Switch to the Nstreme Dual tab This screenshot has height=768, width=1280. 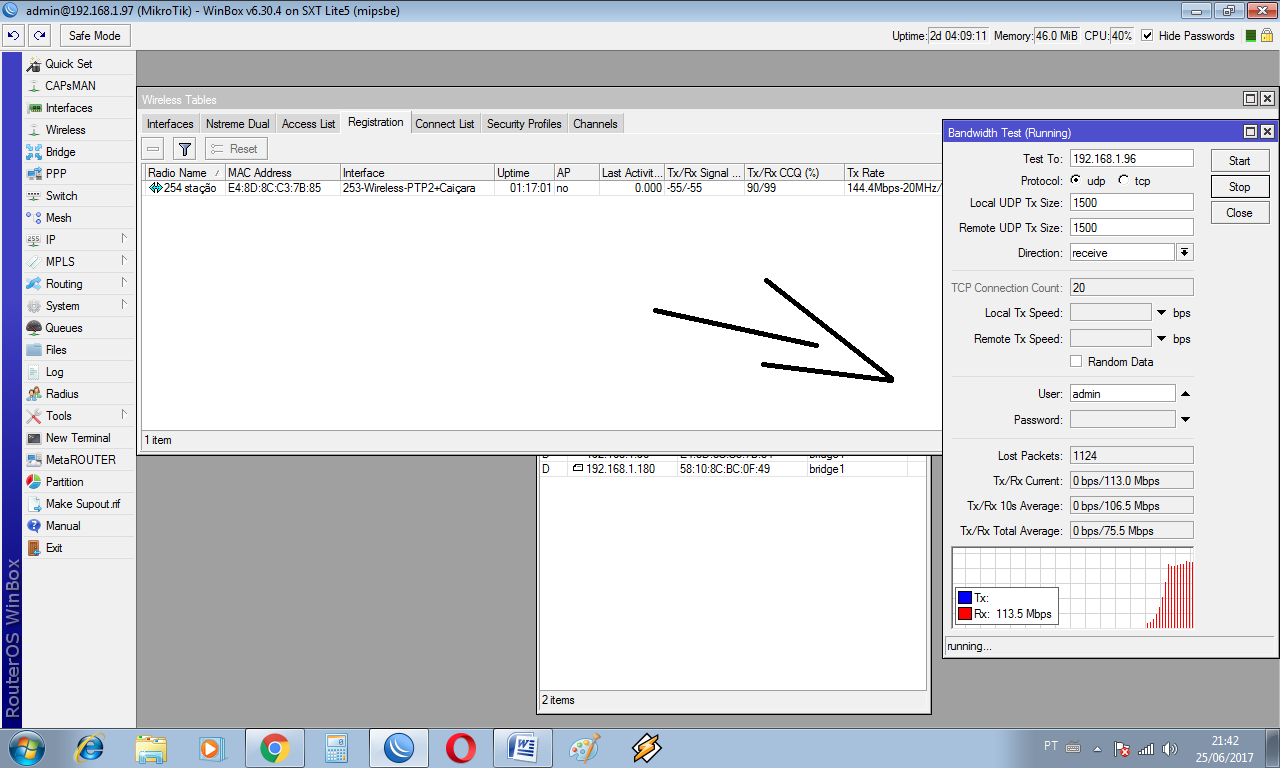[237, 124]
